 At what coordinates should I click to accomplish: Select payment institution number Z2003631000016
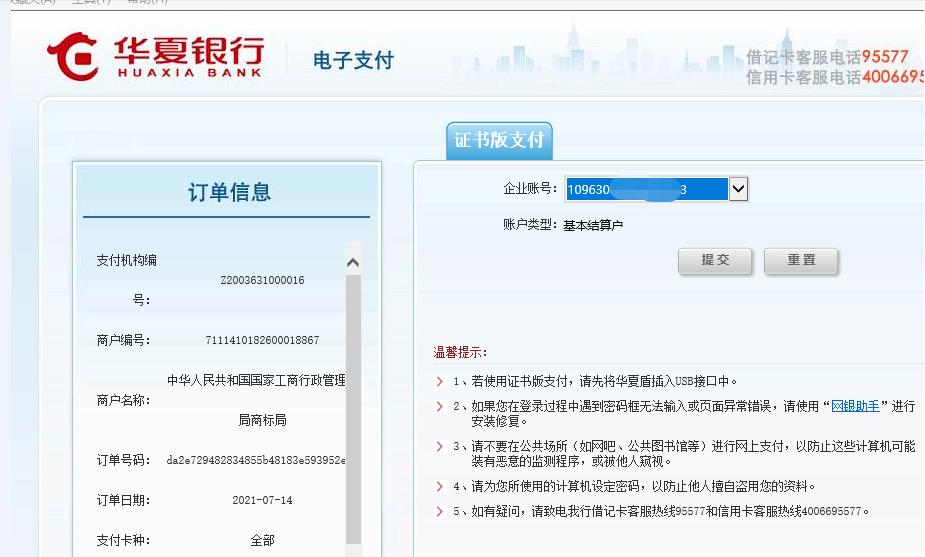pyautogui.click(x=263, y=280)
